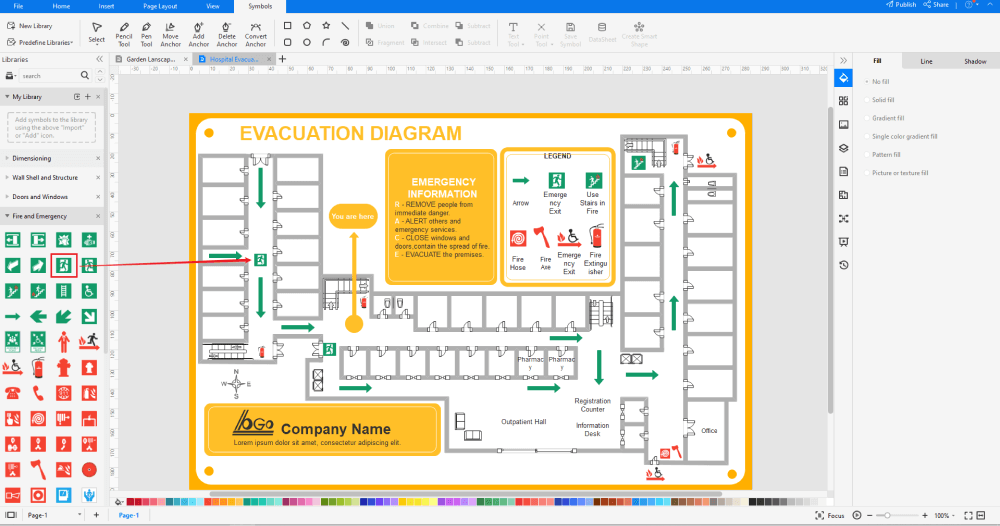Open the Predefine Libraries dropdown
The height and width of the screenshot is (526, 1000).
point(41,43)
